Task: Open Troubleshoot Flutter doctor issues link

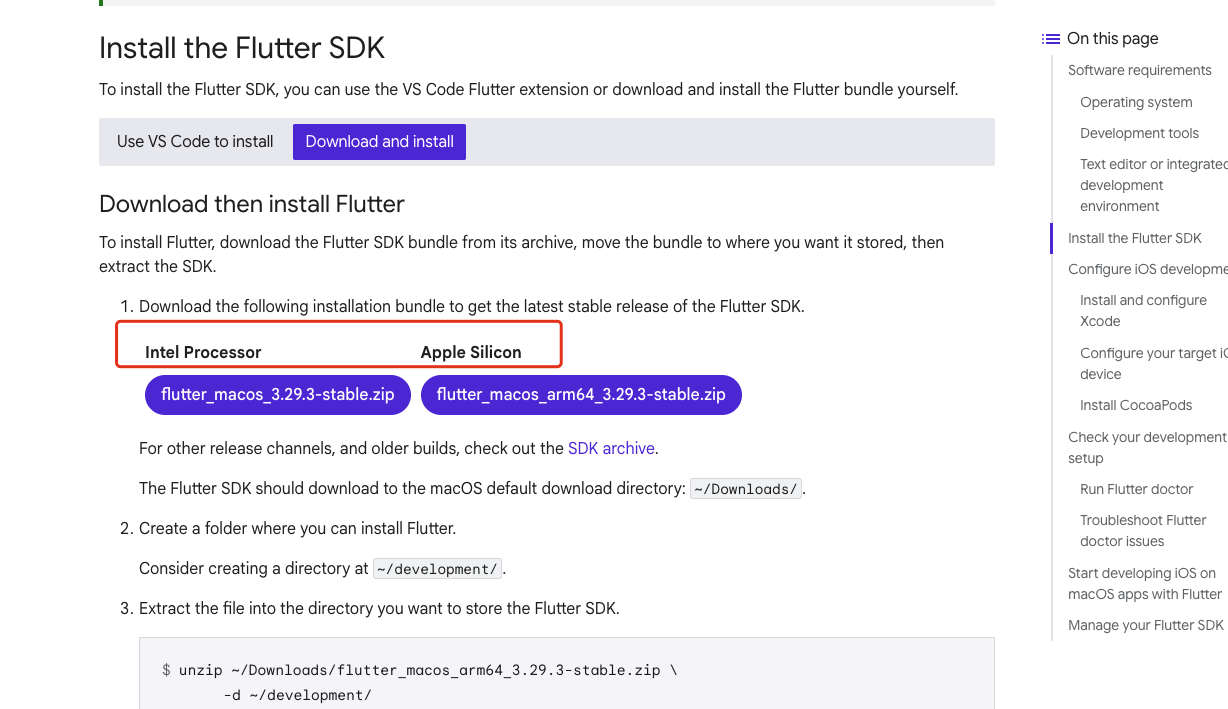Action: tap(1143, 531)
